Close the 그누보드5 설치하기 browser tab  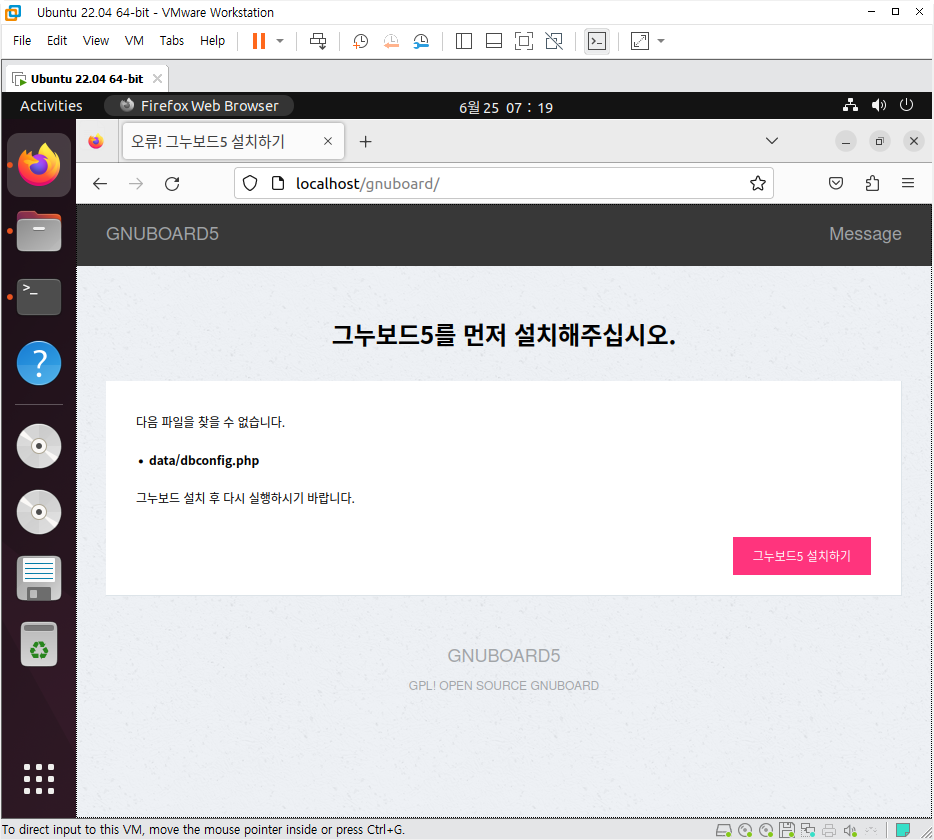pyautogui.click(x=328, y=141)
